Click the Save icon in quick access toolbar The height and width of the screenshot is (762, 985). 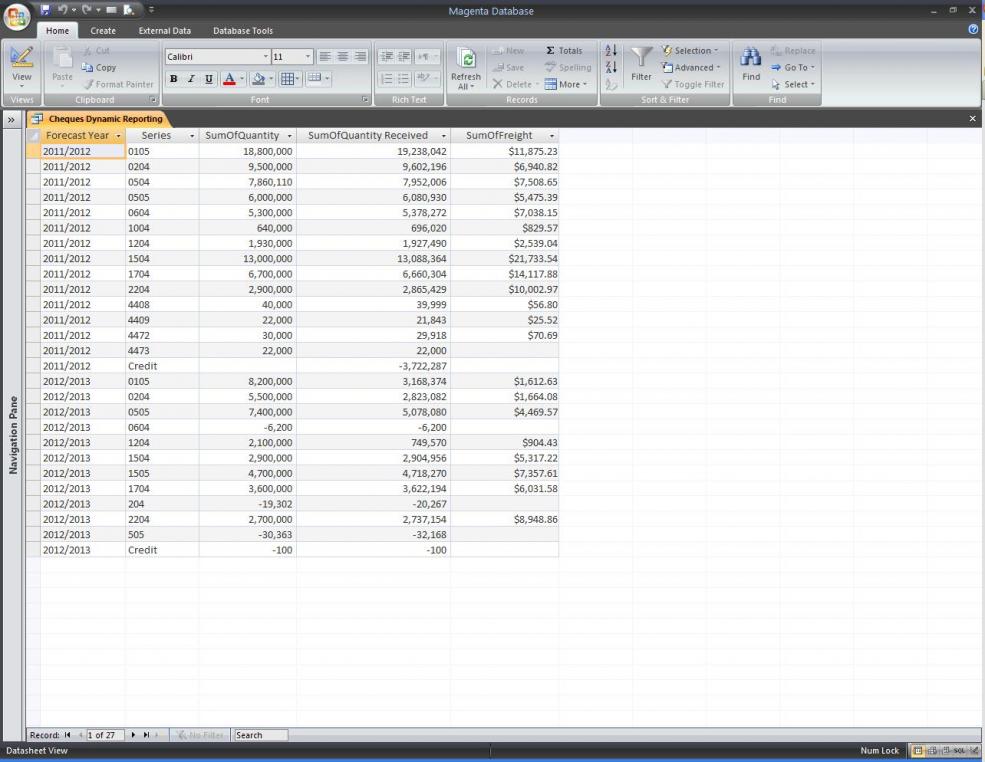45,9
